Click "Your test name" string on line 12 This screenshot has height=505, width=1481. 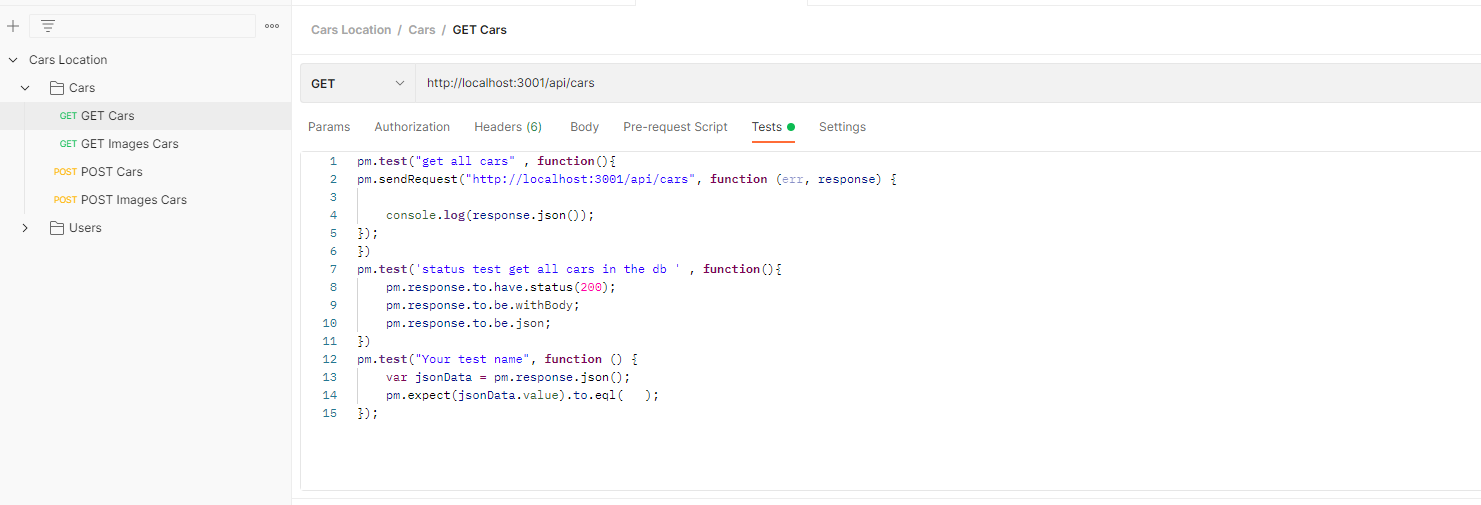476,359
